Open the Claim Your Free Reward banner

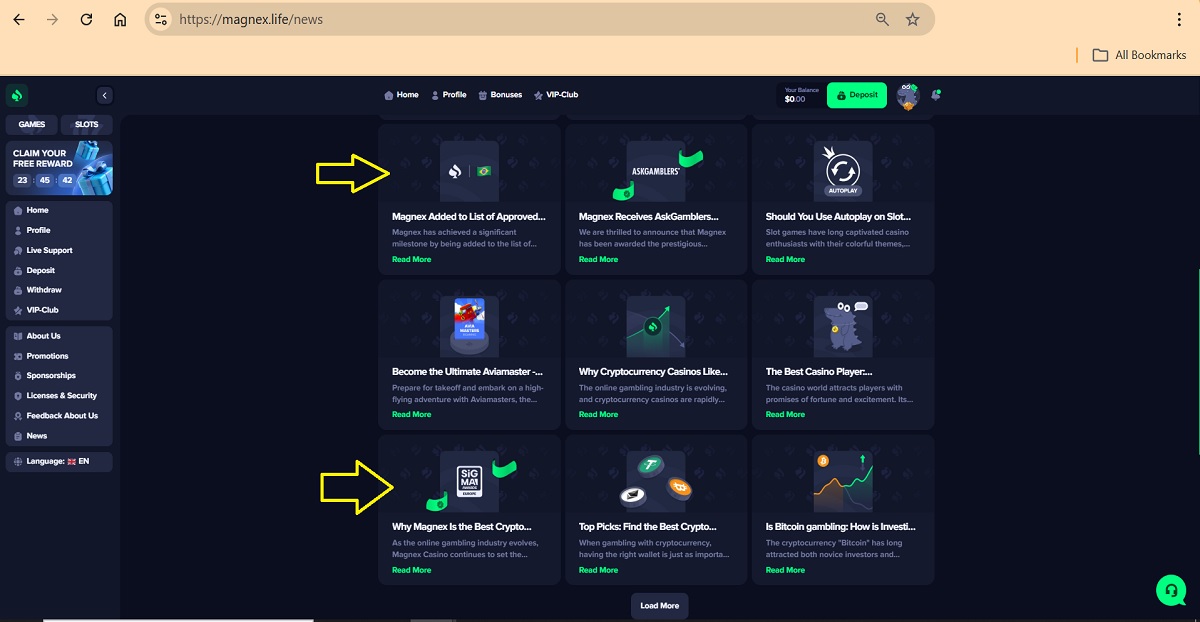tap(59, 167)
